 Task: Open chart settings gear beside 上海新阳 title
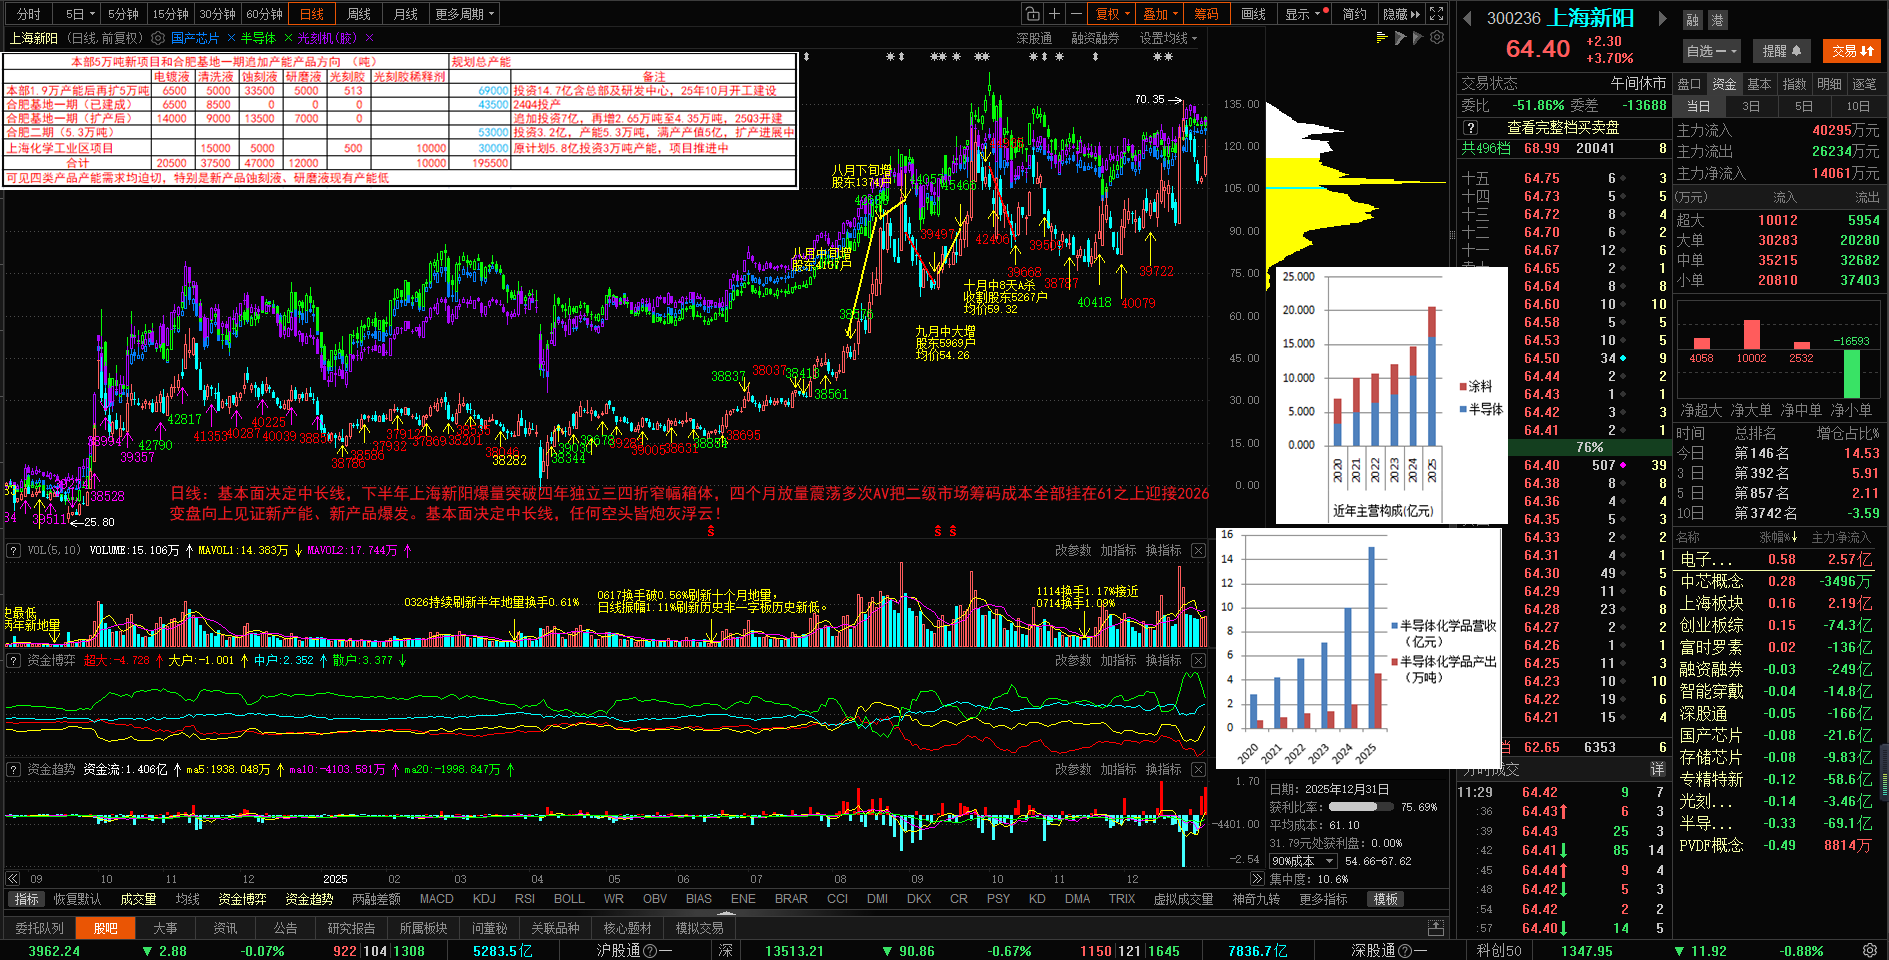[158, 38]
